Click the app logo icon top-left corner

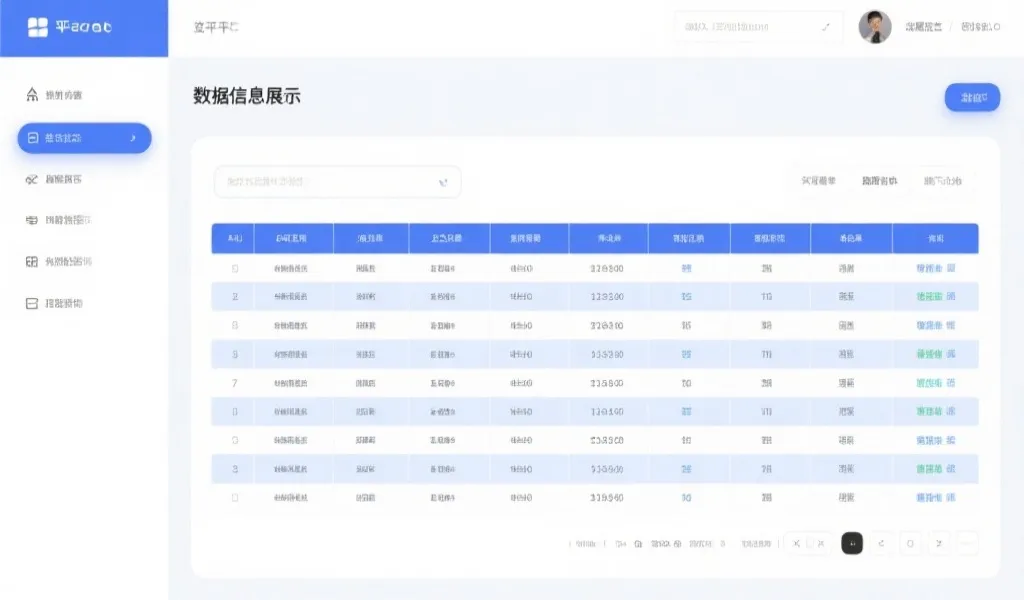coord(37,28)
